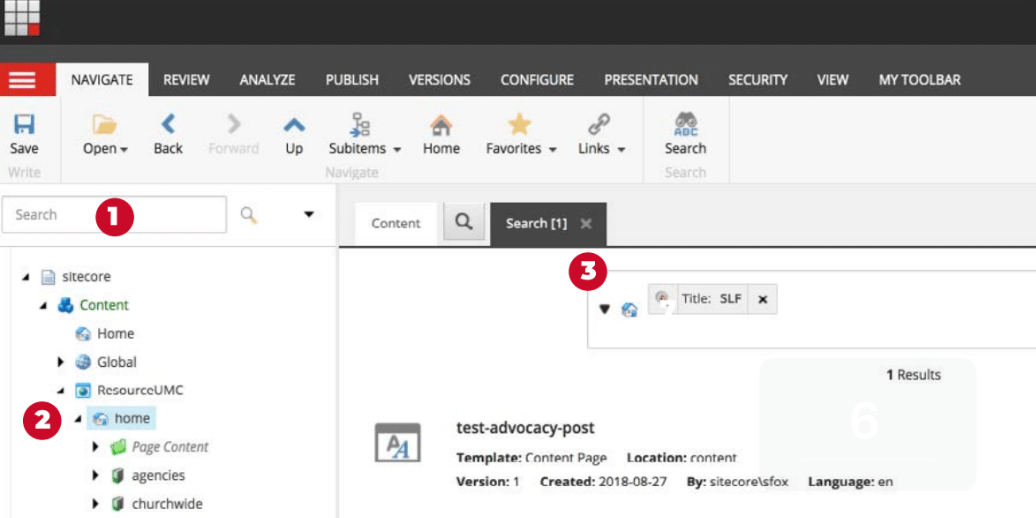Expand the Favorites dropdown arrow
The height and width of the screenshot is (518, 1036).
pos(552,150)
